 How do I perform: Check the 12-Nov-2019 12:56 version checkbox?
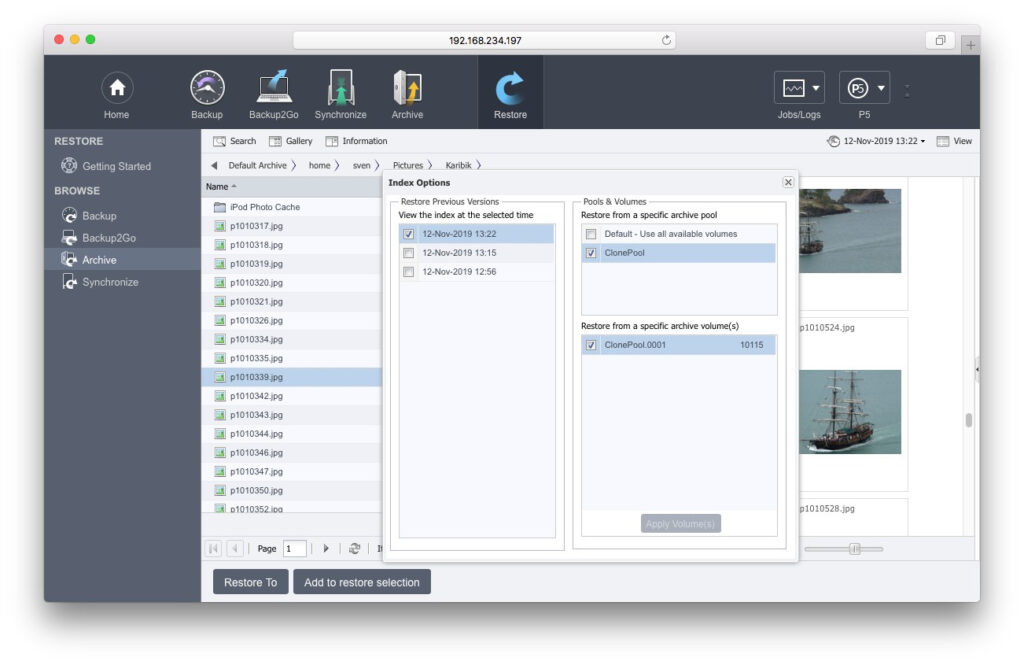(x=408, y=272)
